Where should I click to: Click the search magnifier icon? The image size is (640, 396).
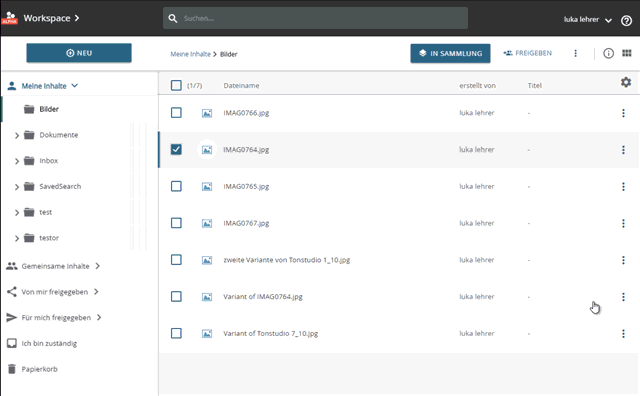[x=173, y=18]
